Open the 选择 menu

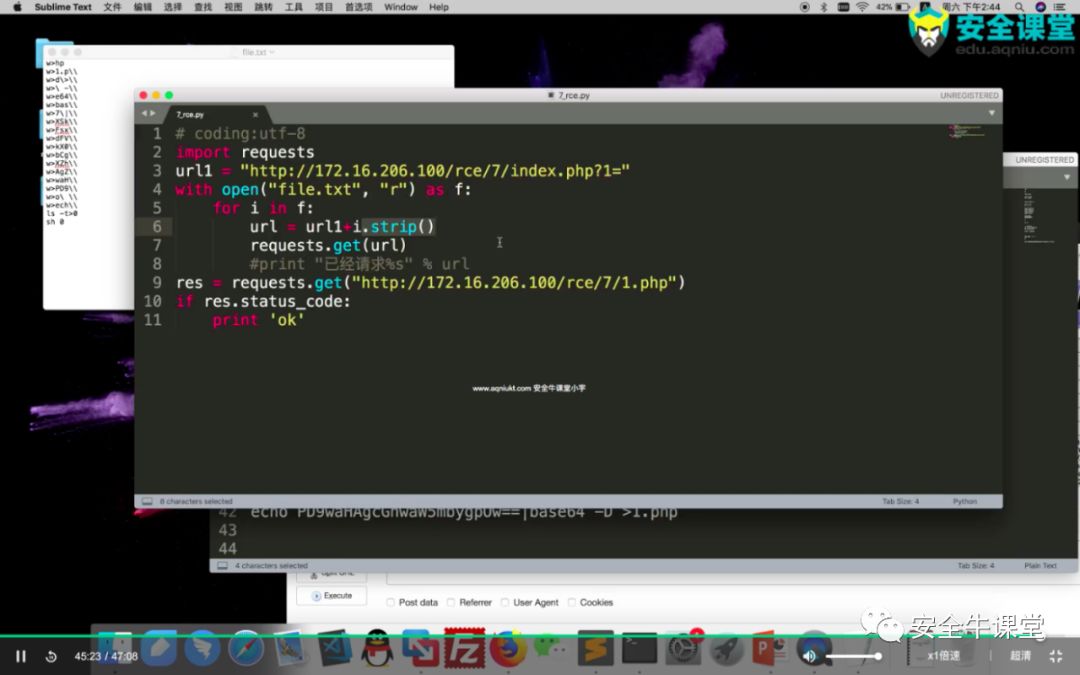pos(173,7)
